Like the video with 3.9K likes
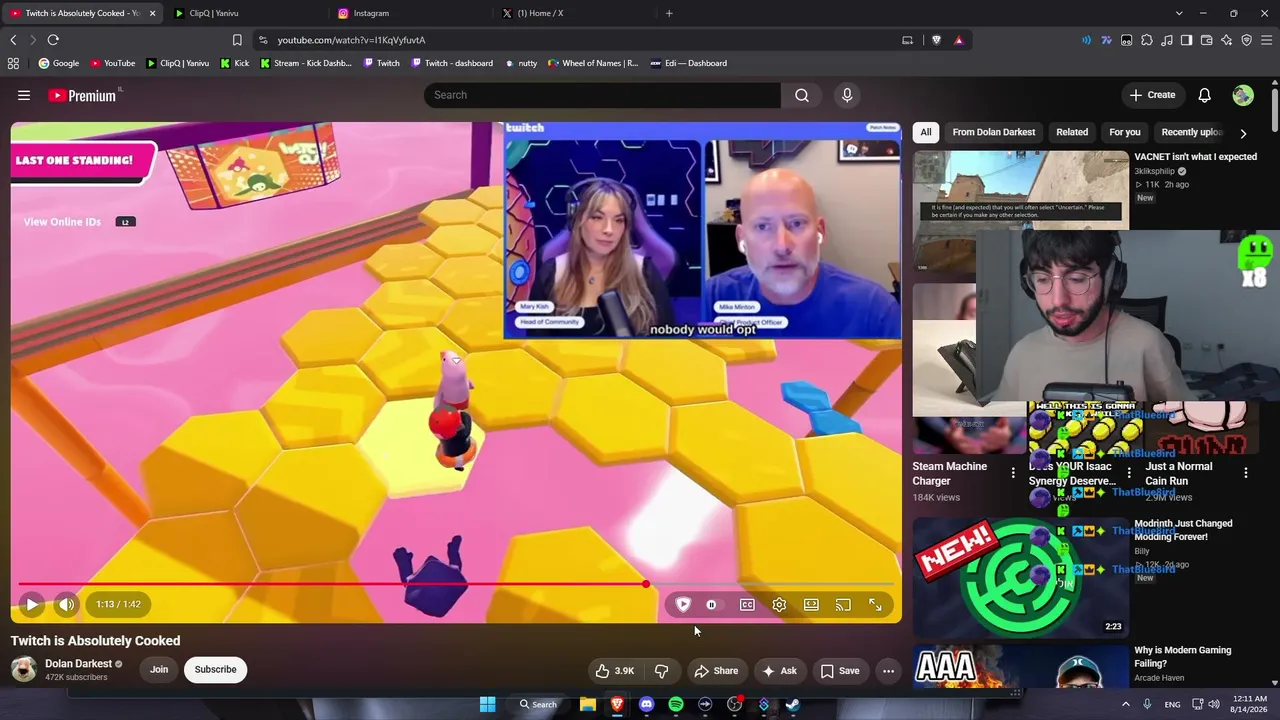This screenshot has height=720, width=1280. pyautogui.click(x=615, y=671)
